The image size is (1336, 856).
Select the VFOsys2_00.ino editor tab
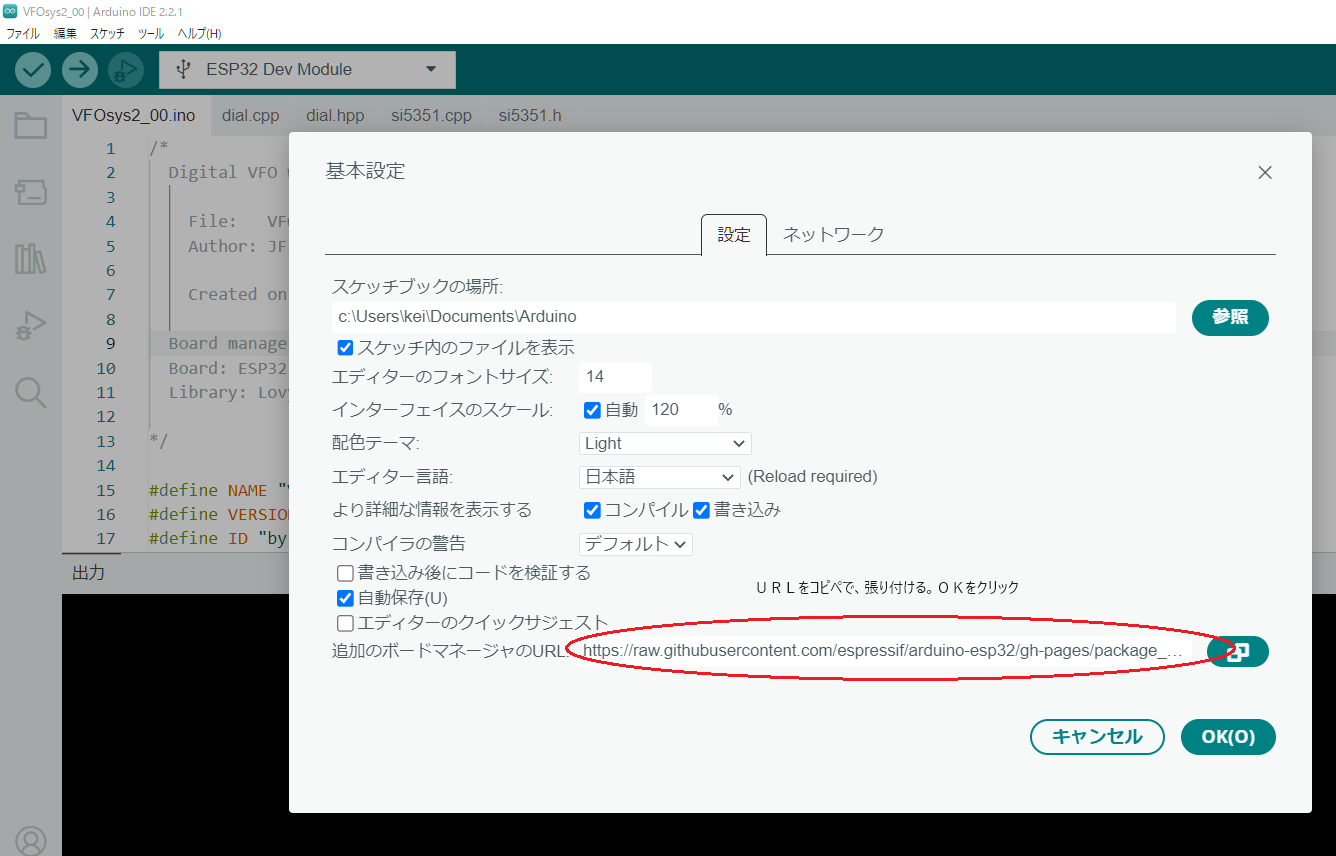(x=134, y=115)
